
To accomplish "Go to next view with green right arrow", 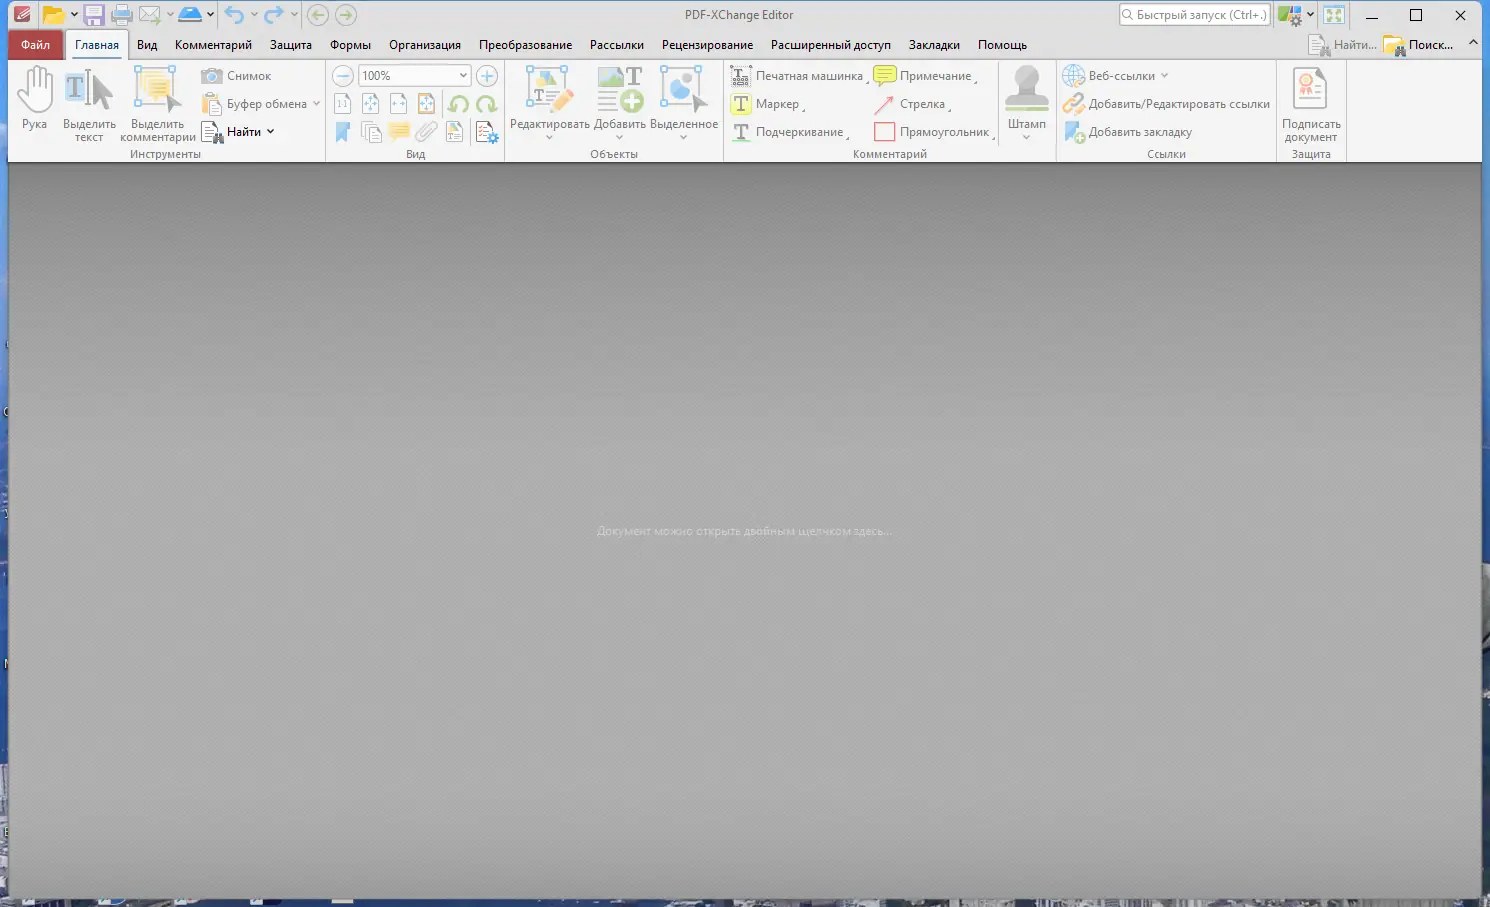I will (x=346, y=15).
